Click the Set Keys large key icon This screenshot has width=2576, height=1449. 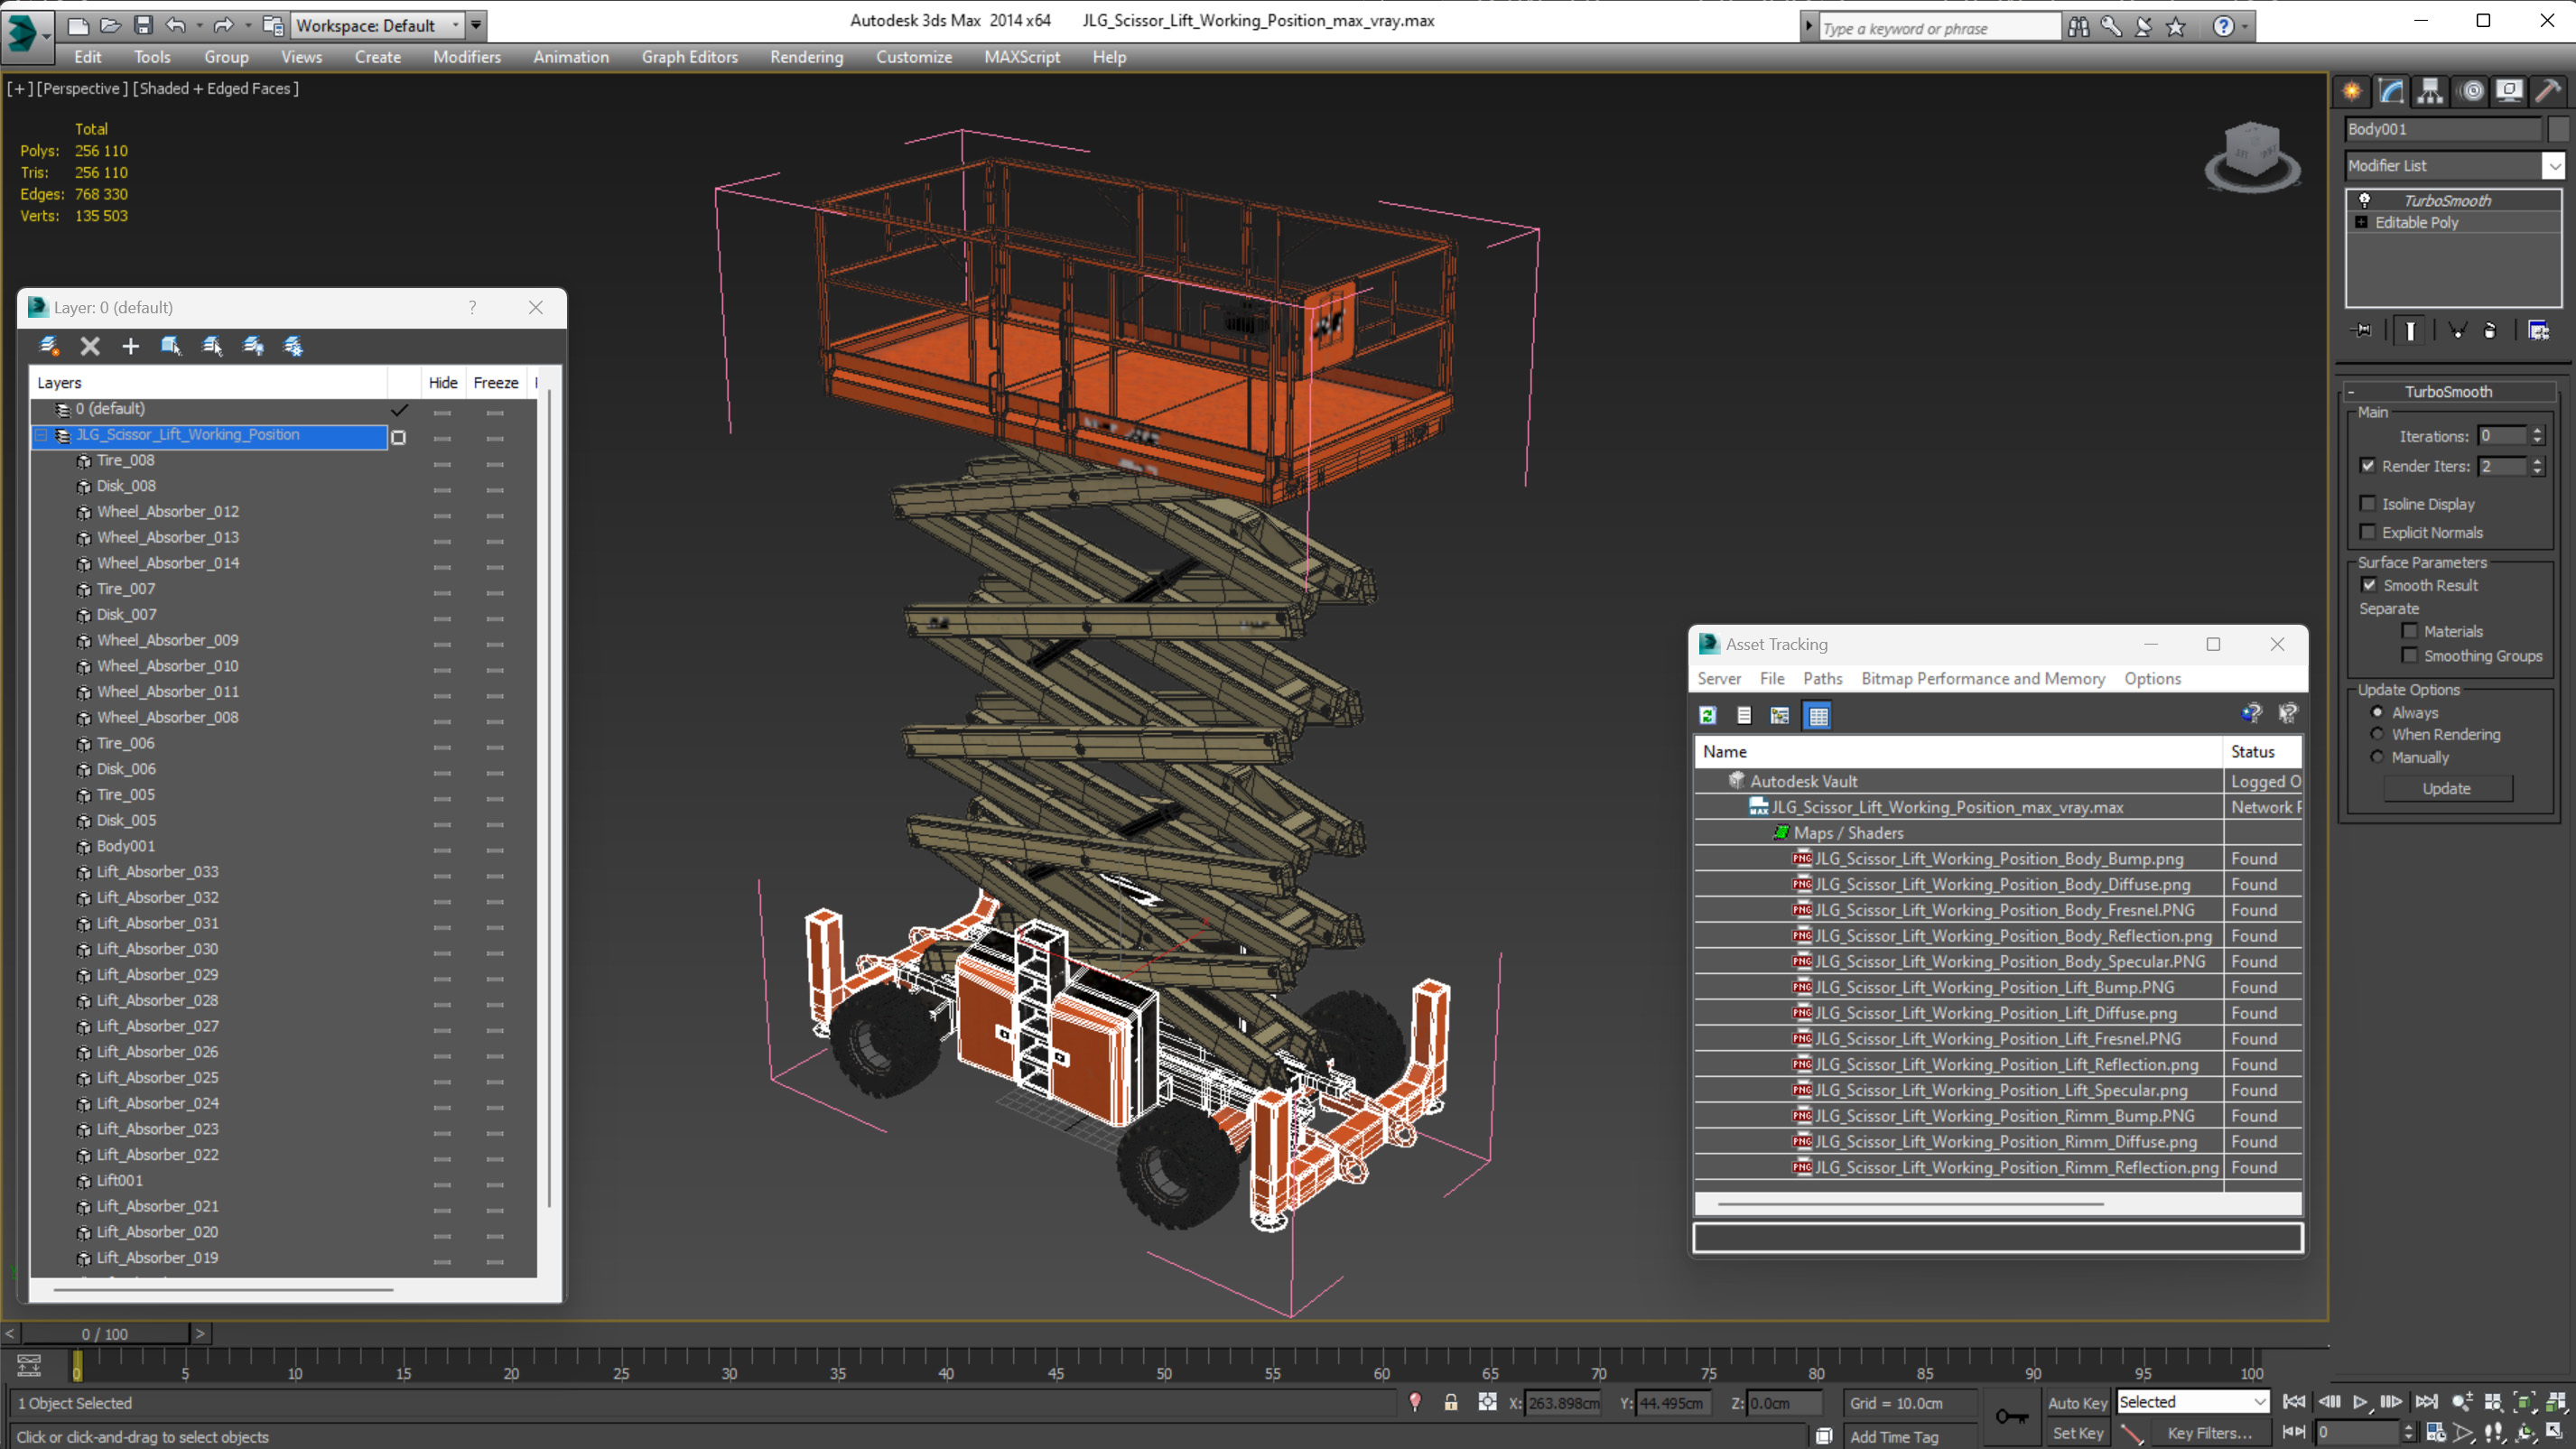2012,1416
